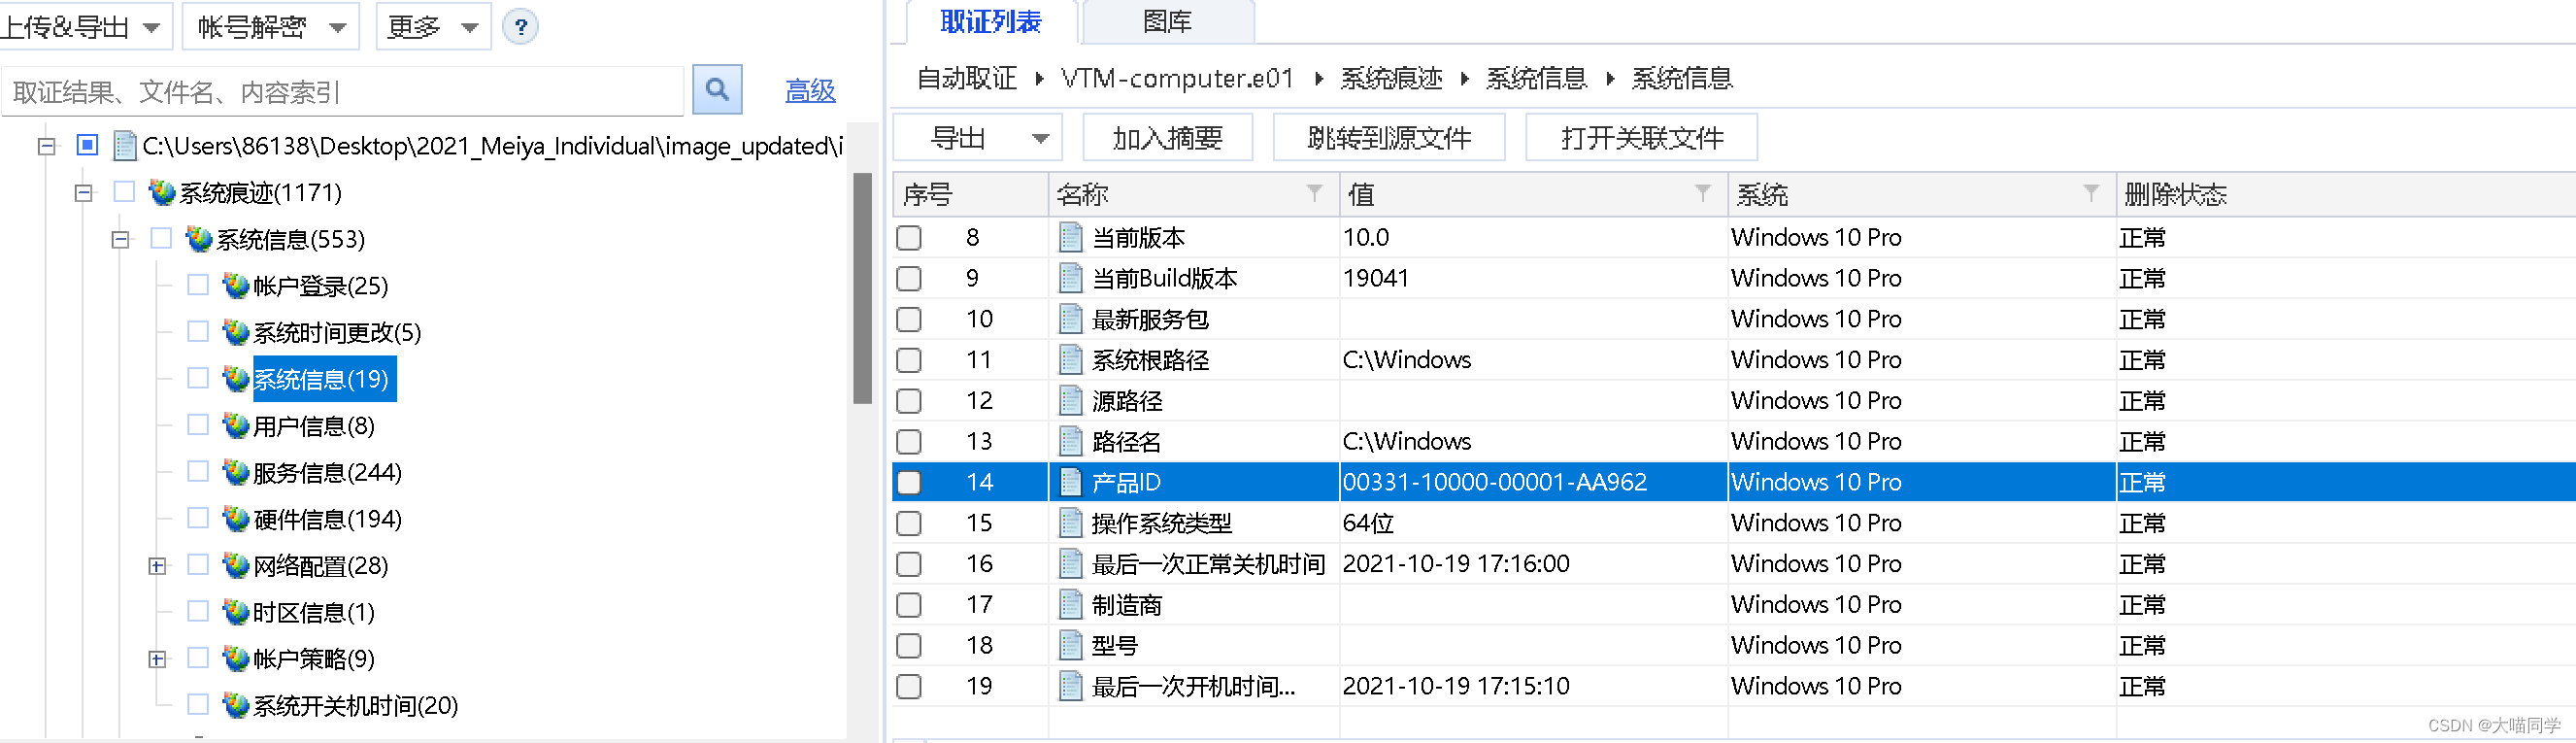
Task: Go to VTM-computer.e01 in the breadcrumb
Action: tap(1177, 78)
